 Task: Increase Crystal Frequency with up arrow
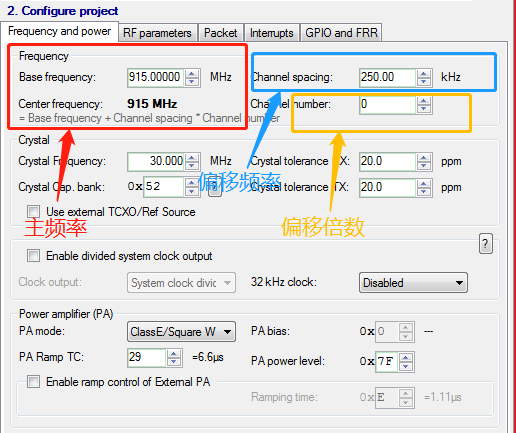192,158
